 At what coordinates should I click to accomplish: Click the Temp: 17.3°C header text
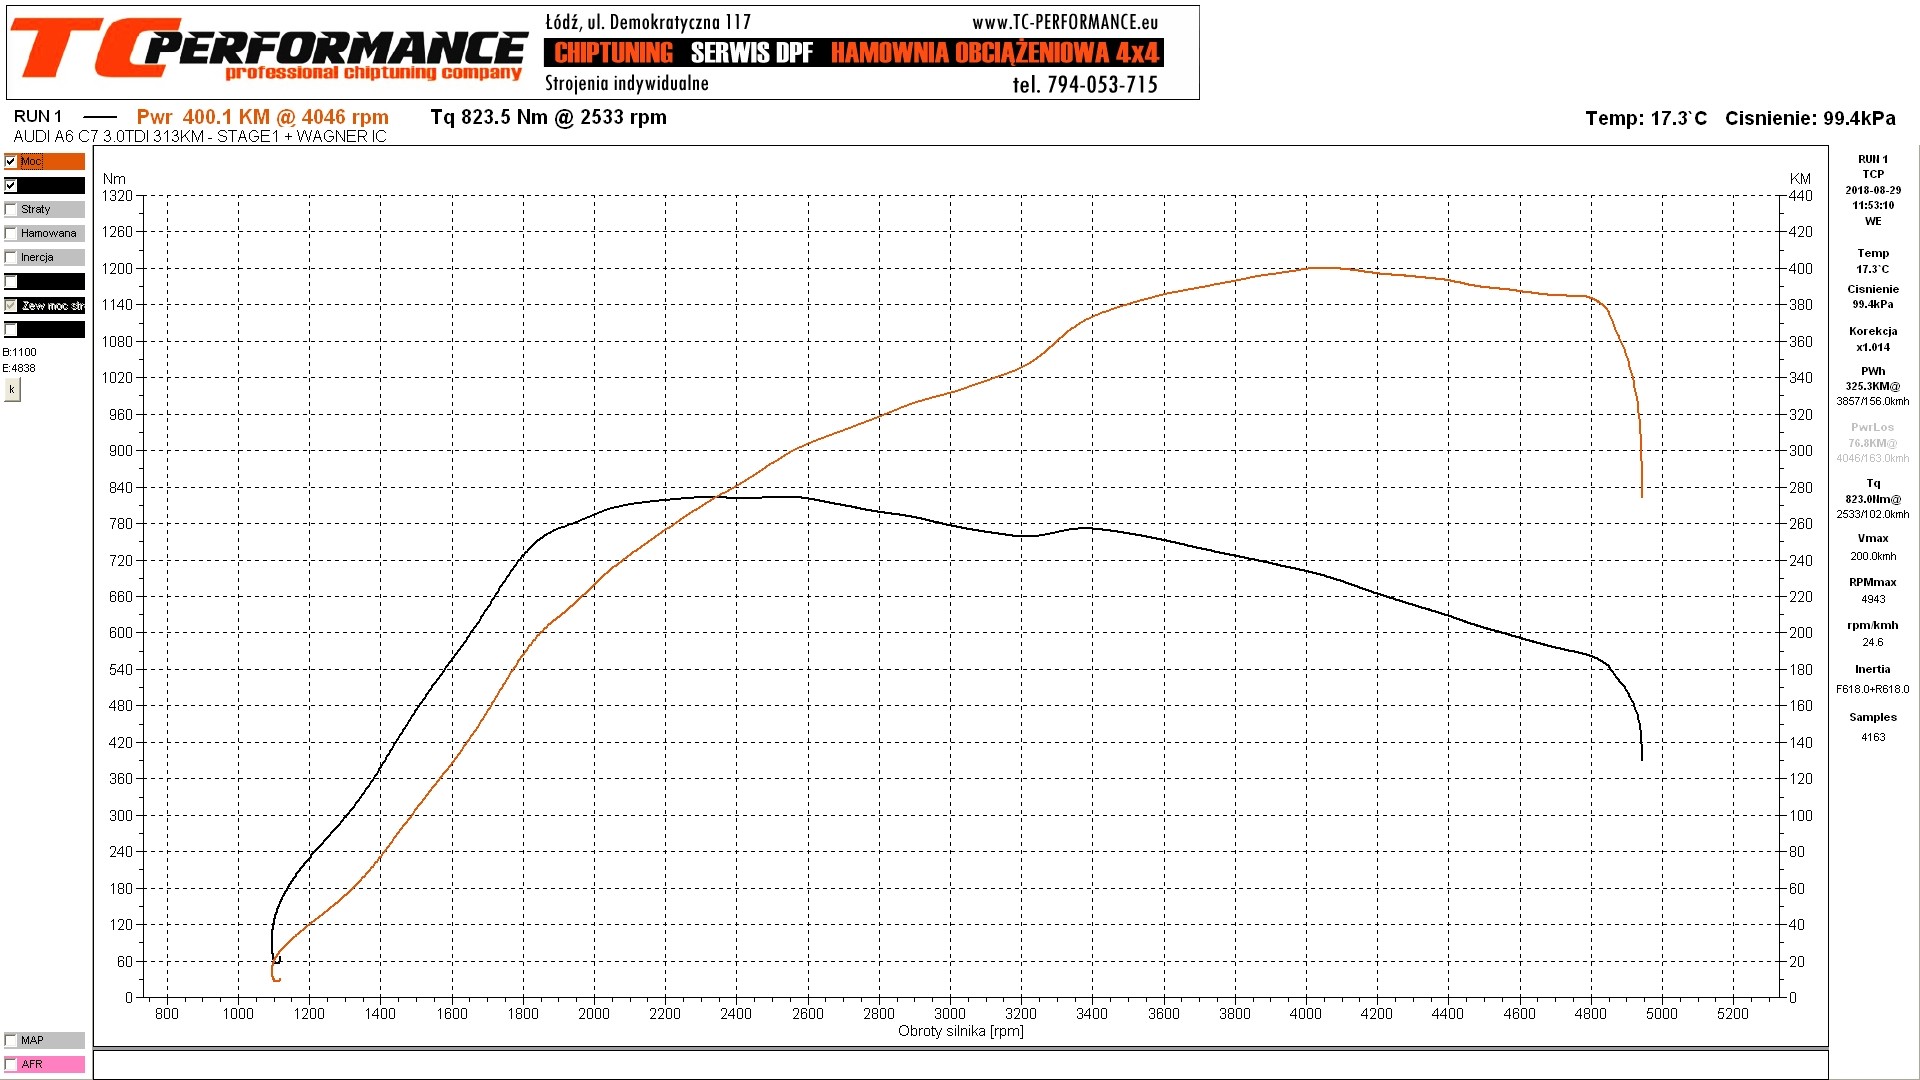click(1646, 118)
